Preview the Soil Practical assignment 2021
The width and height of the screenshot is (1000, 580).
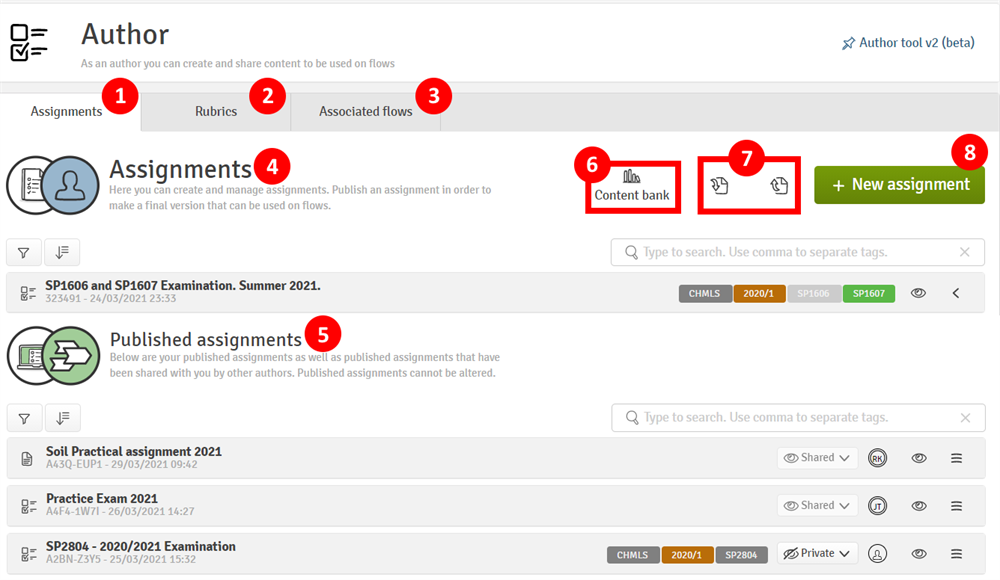coord(918,457)
